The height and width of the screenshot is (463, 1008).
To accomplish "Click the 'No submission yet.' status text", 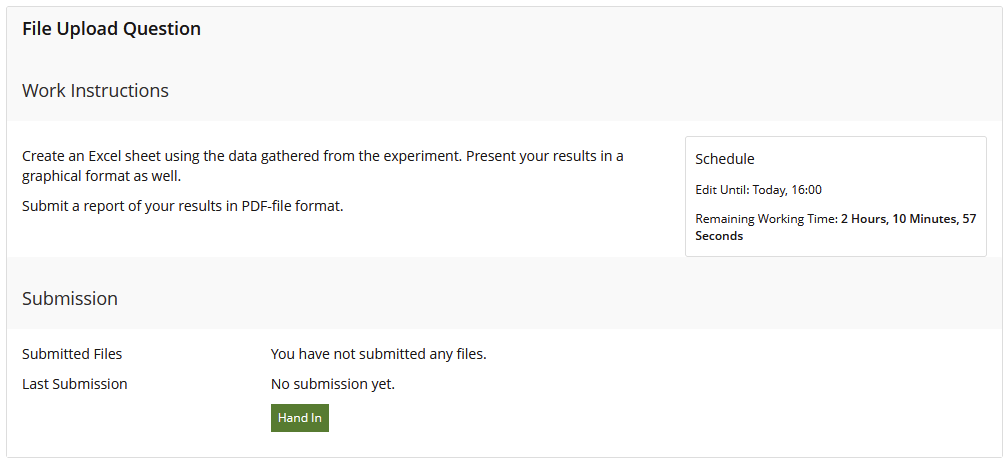I will [x=332, y=384].
